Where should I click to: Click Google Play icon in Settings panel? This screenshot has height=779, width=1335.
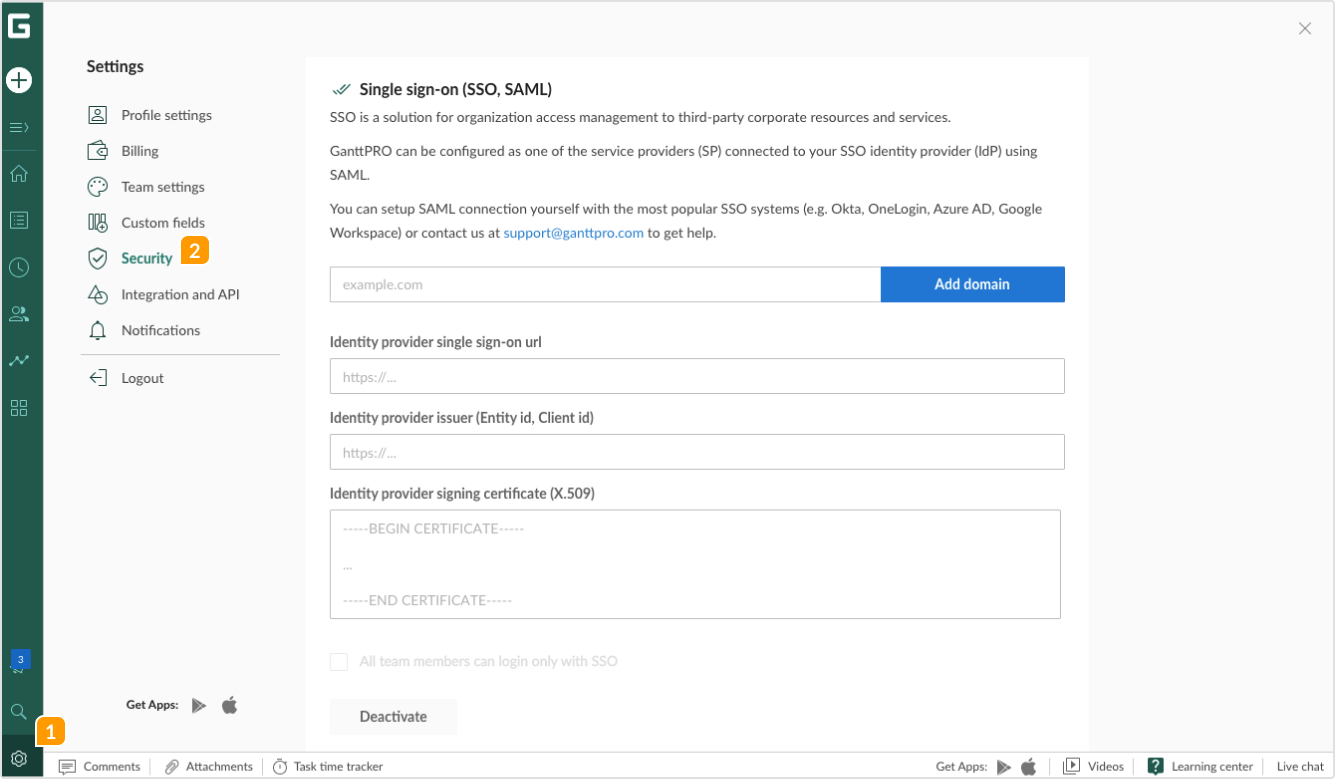(199, 705)
